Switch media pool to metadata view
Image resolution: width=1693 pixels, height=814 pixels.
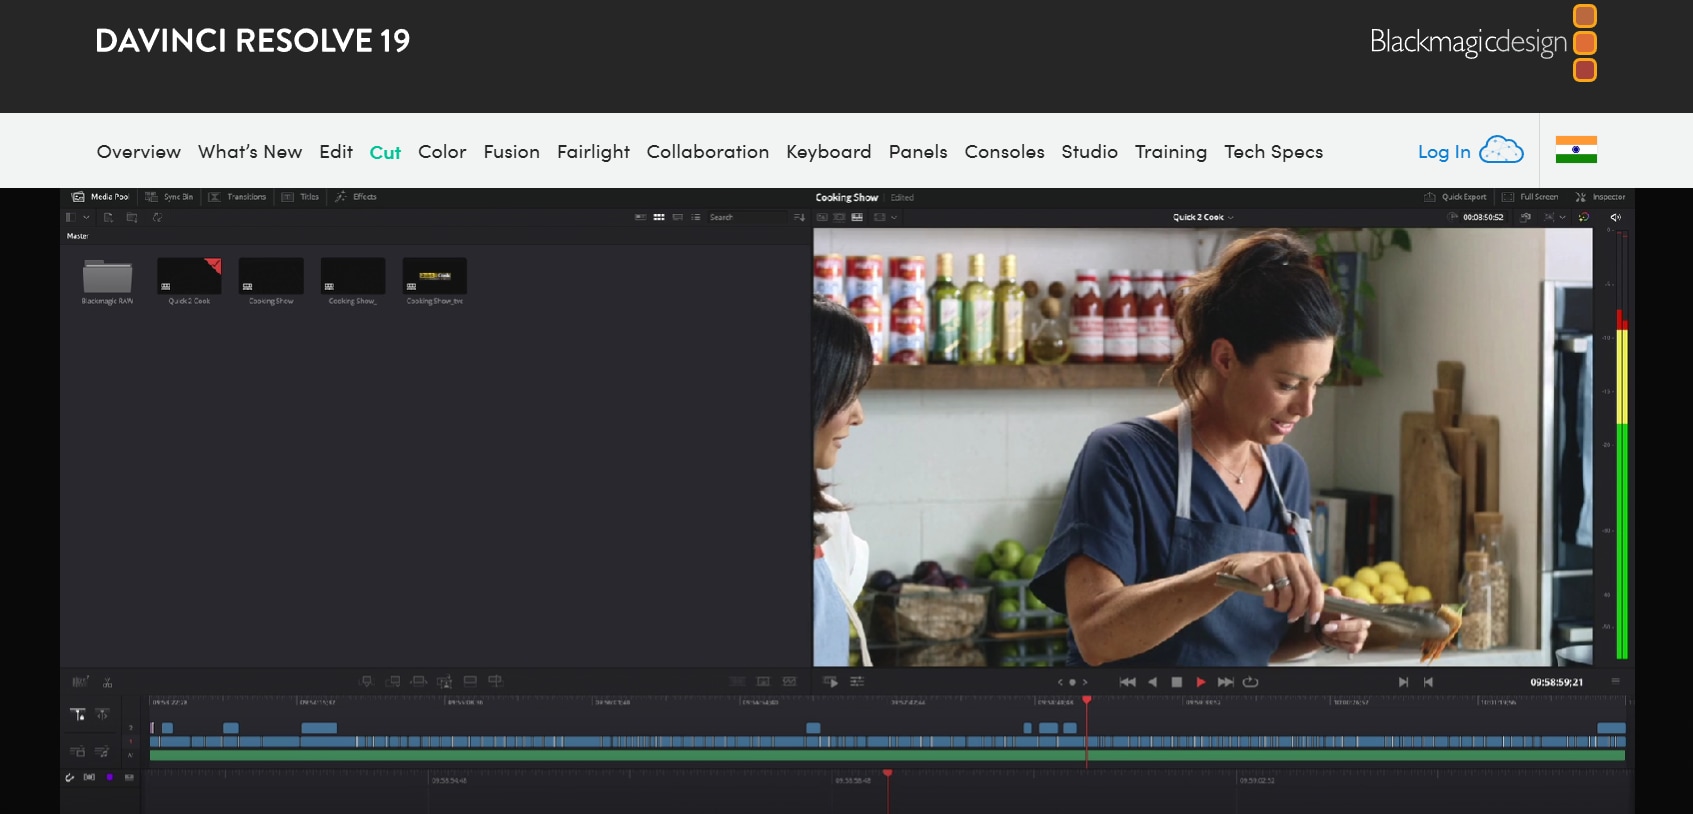[640, 217]
